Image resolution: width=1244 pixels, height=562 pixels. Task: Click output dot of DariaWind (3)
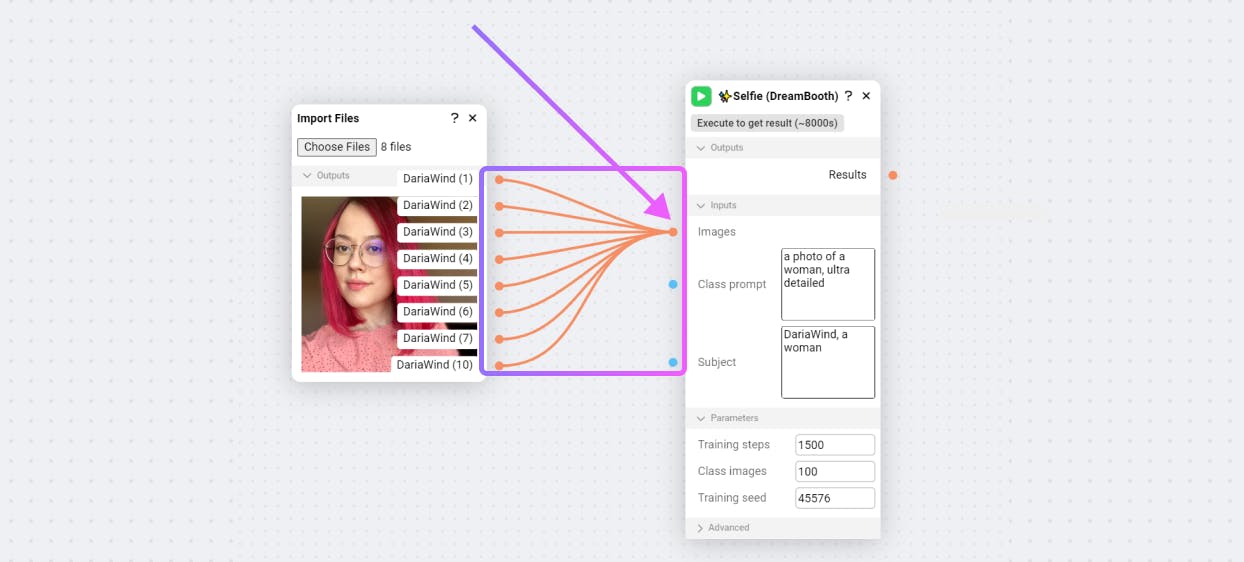[499, 233]
